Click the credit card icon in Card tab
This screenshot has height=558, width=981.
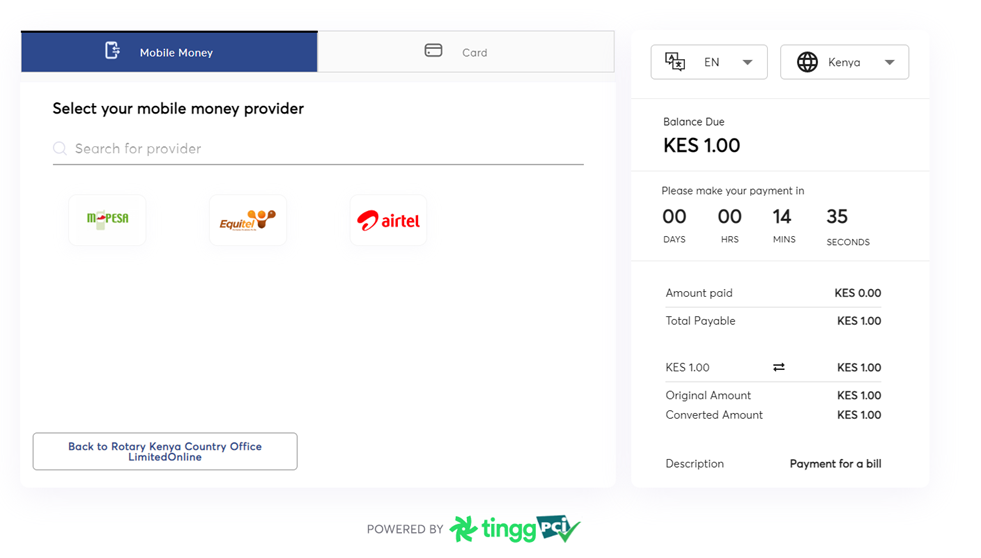pos(433,51)
